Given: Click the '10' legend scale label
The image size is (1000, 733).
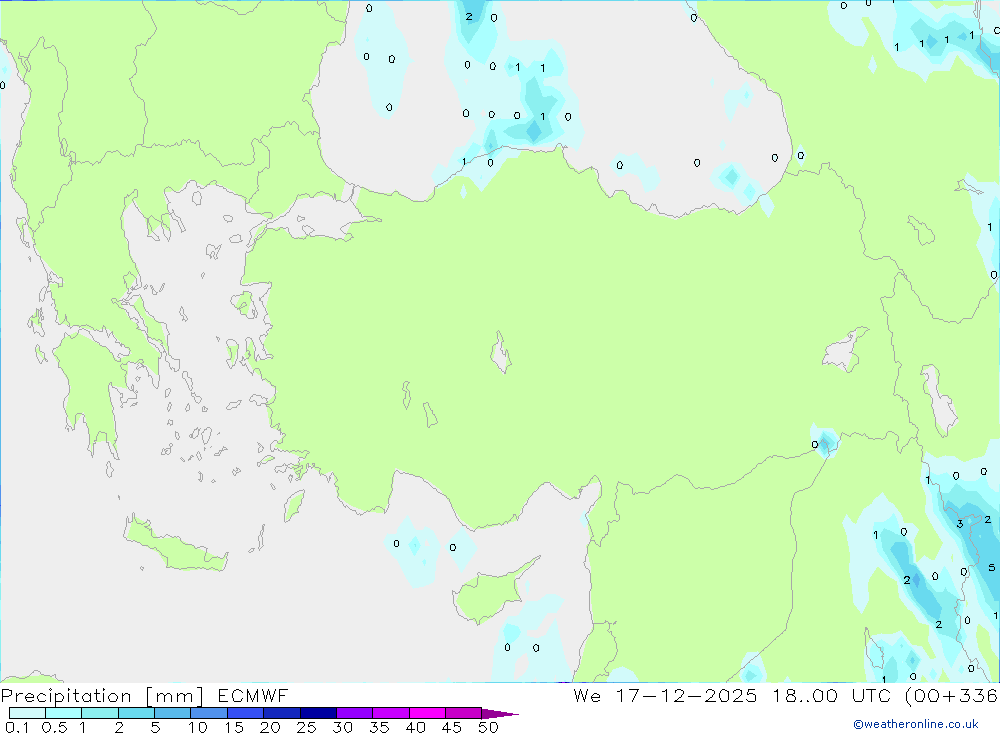Looking at the screenshot, I should pos(198,727).
